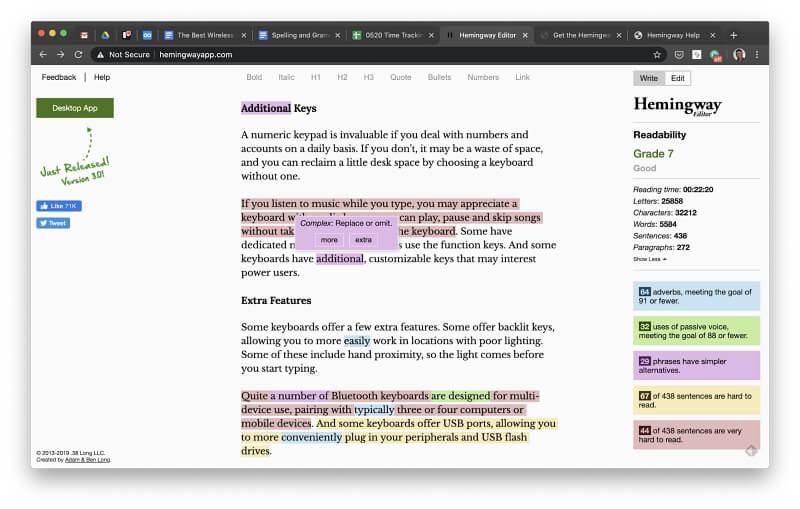The image size is (800, 509).
Task: Click the highlighted adverb 'typically'
Action: point(374,410)
